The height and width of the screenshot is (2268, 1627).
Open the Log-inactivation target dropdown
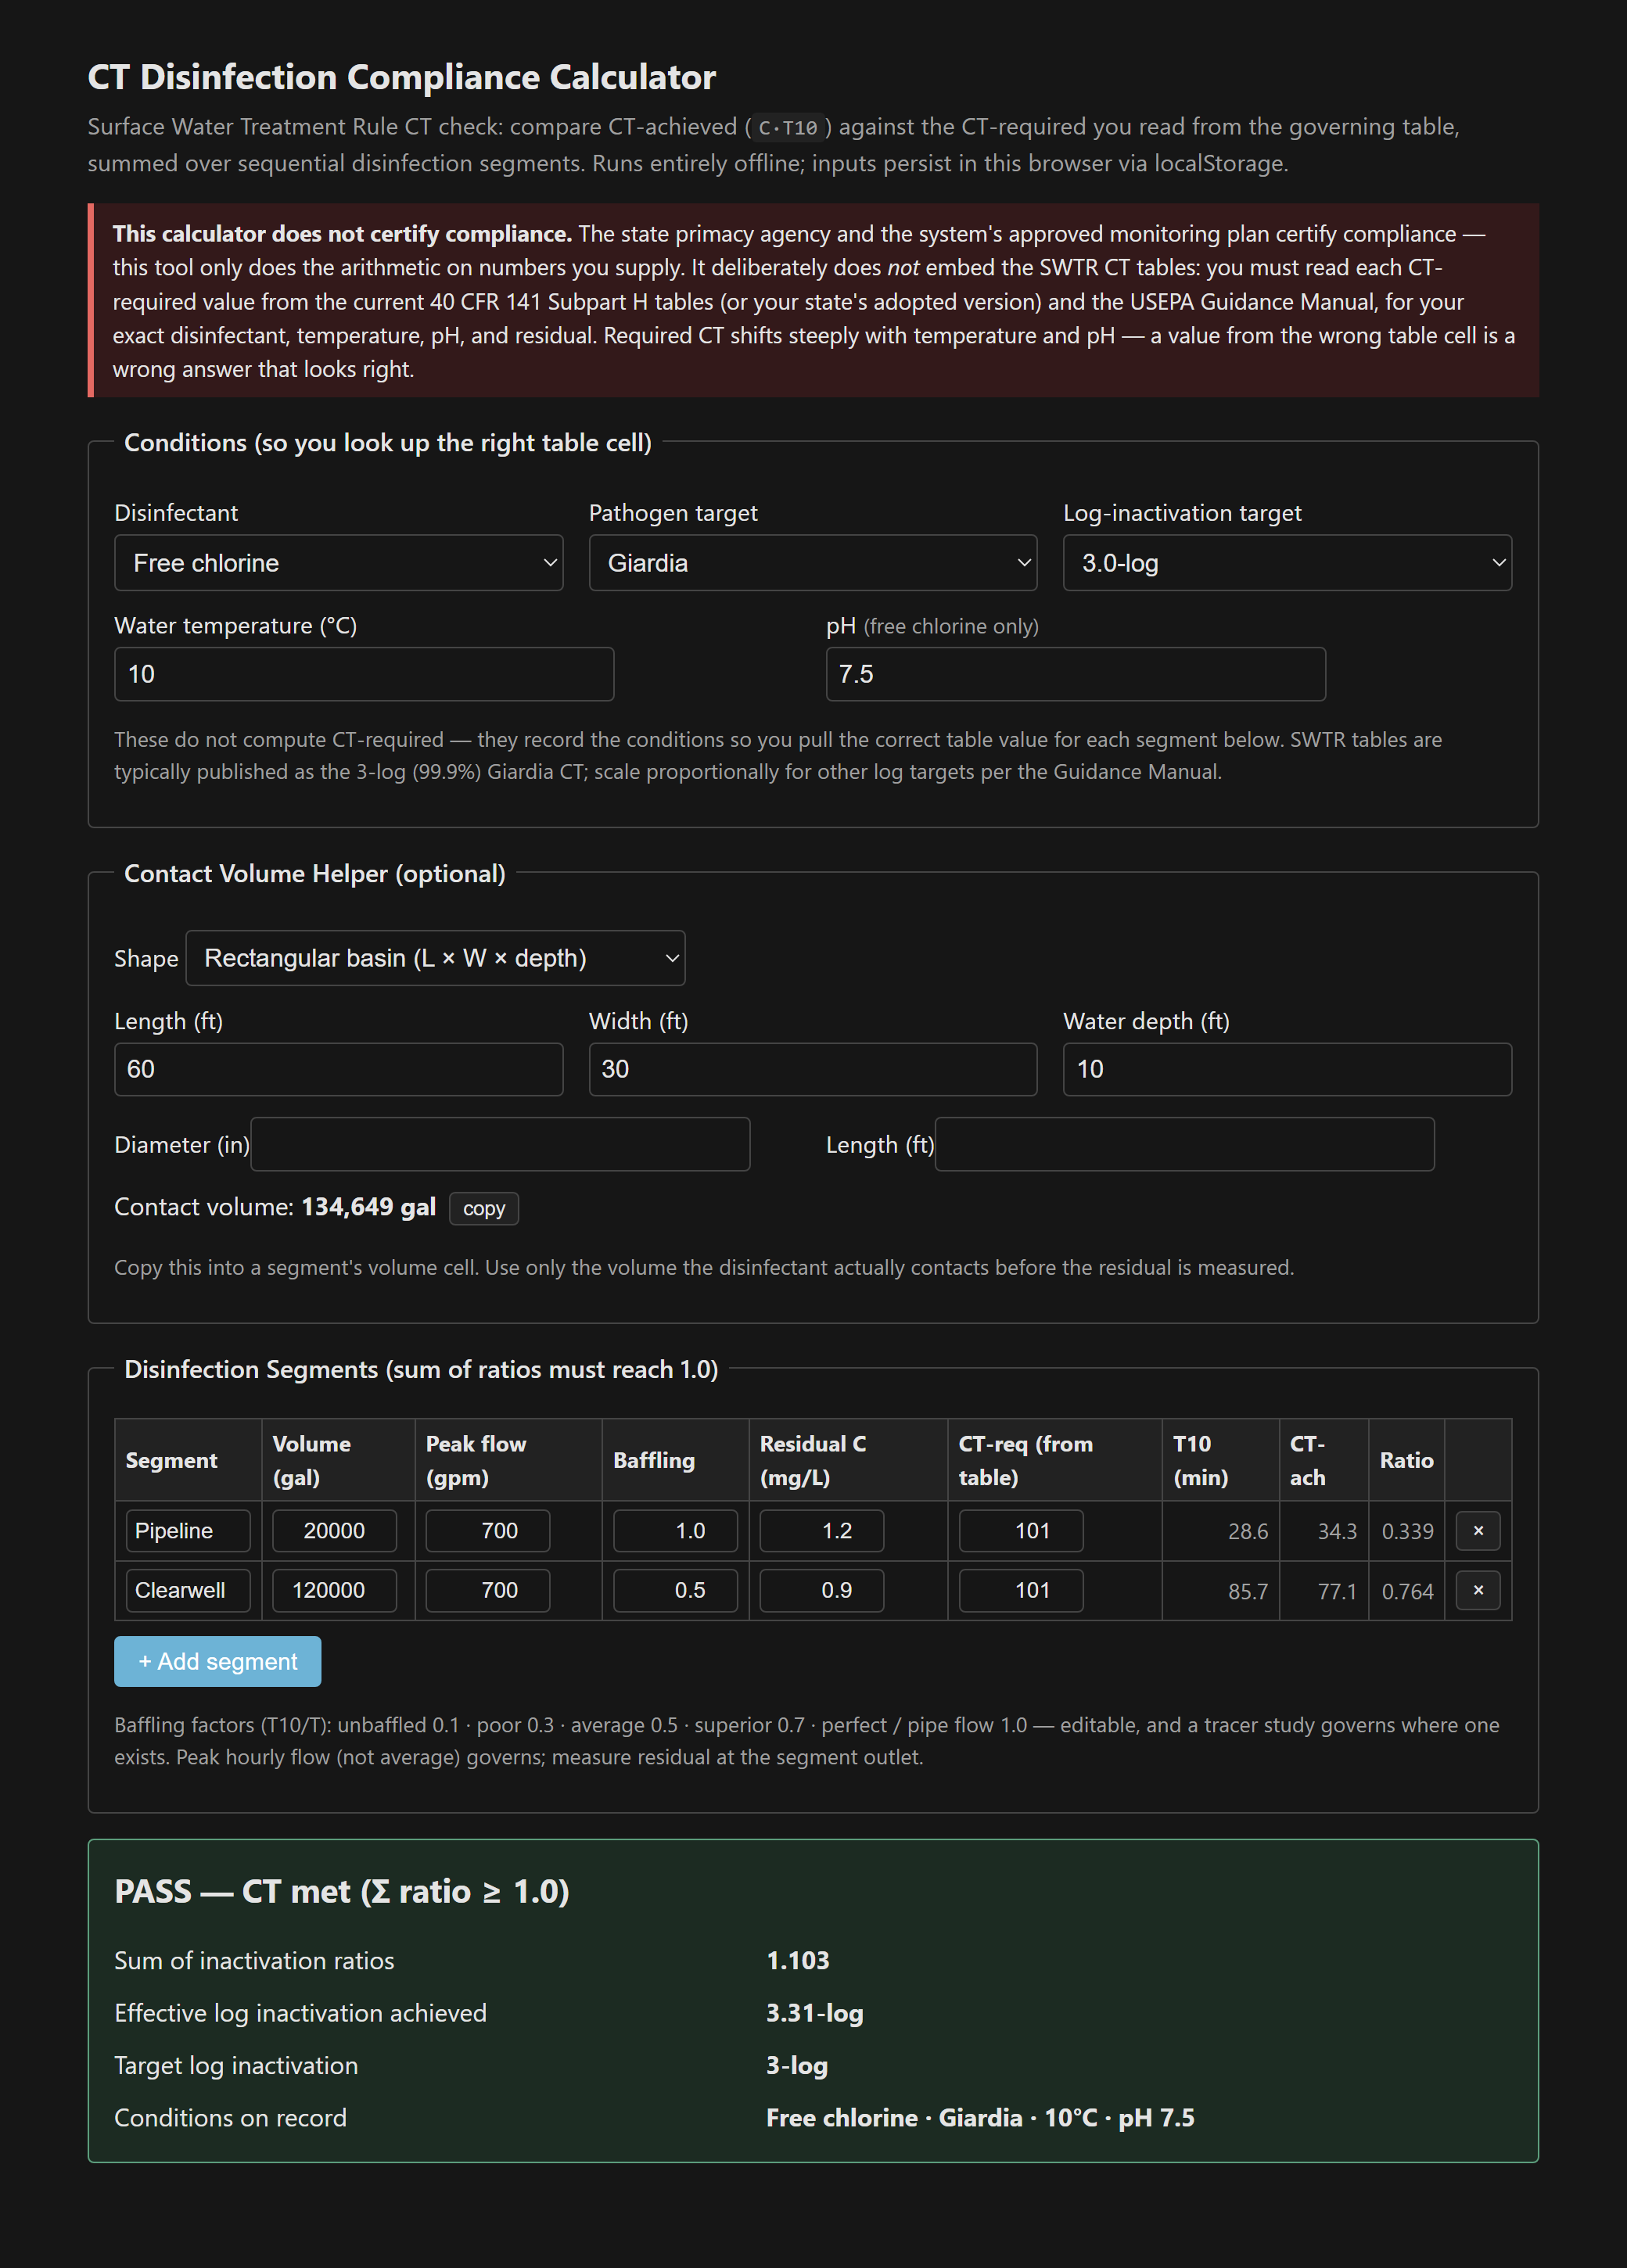pyautogui.click(x=1287, y=563)
